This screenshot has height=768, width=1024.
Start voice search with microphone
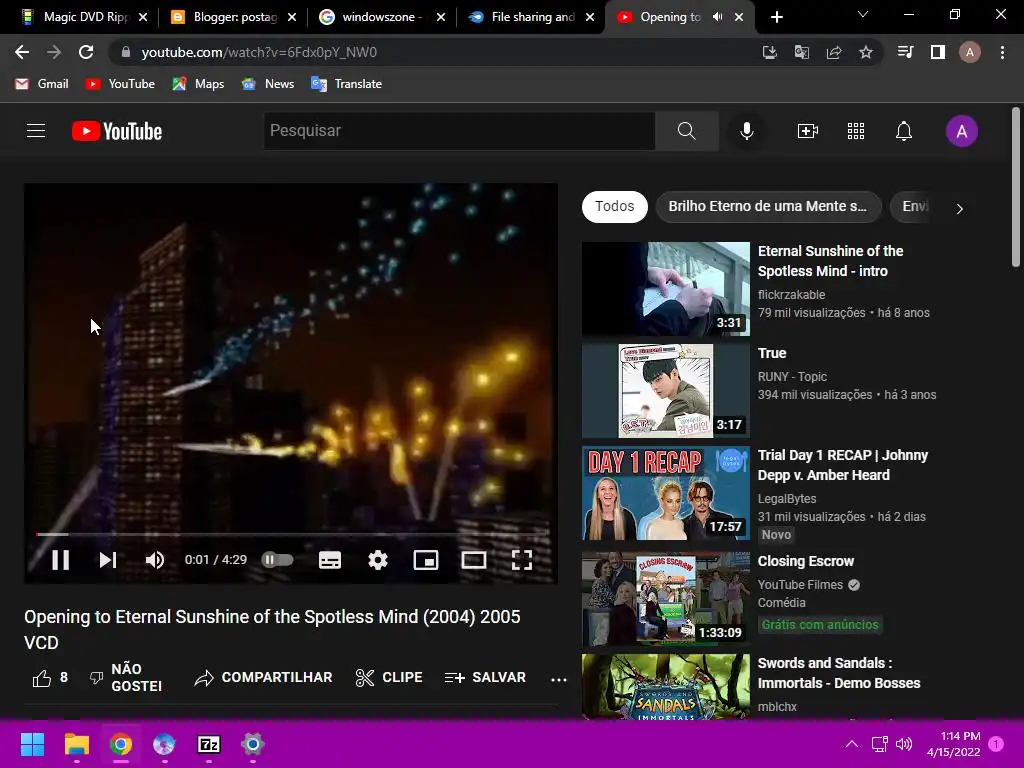click(746, 131)
